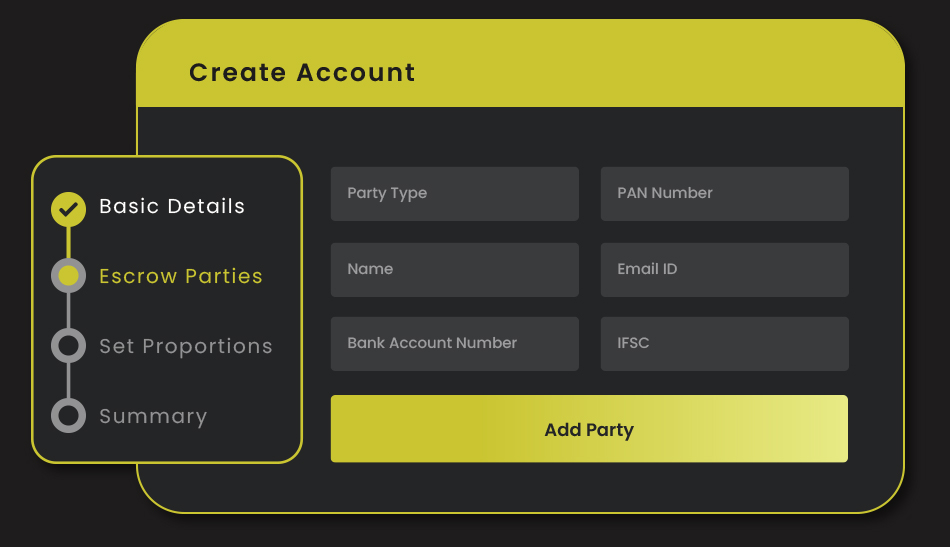Click the Create Account heading
950x547 pixels.
click(302, 73)
